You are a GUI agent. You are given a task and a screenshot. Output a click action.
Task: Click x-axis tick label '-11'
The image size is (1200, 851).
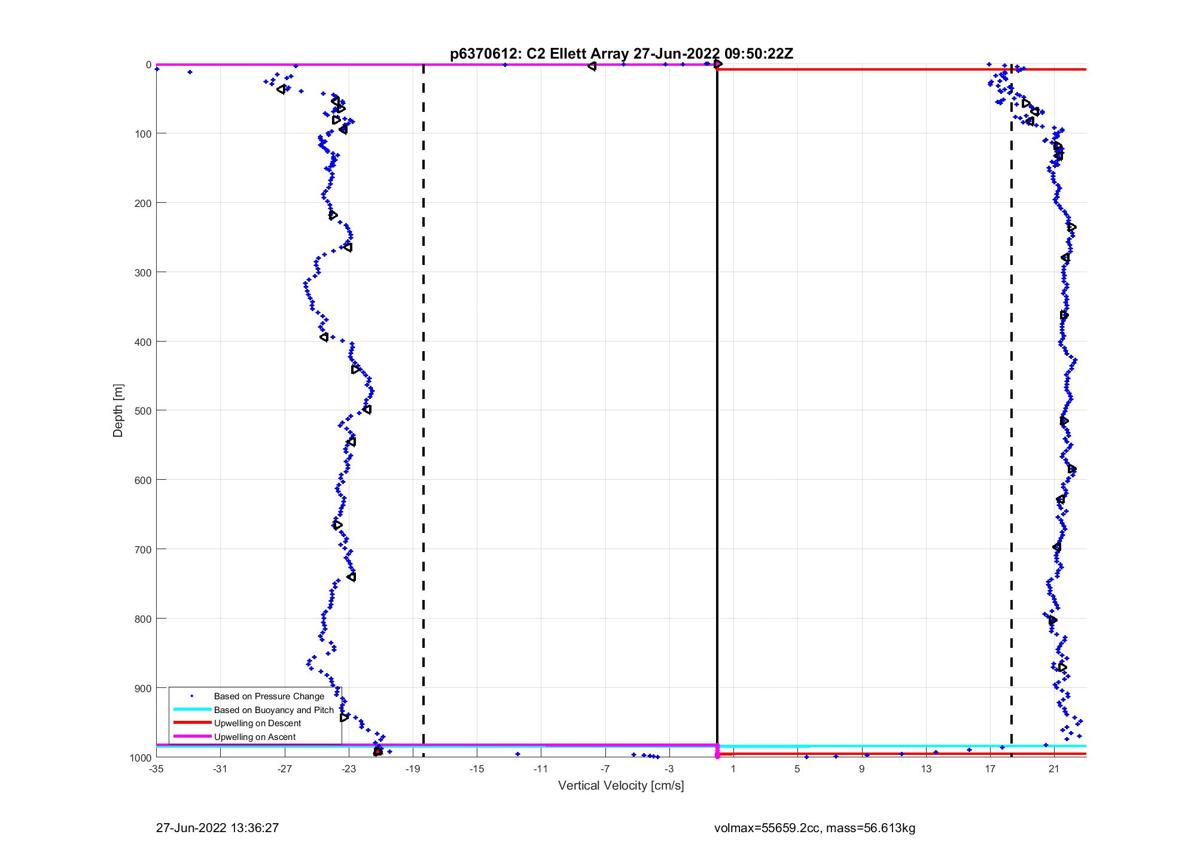click(540, 769)
